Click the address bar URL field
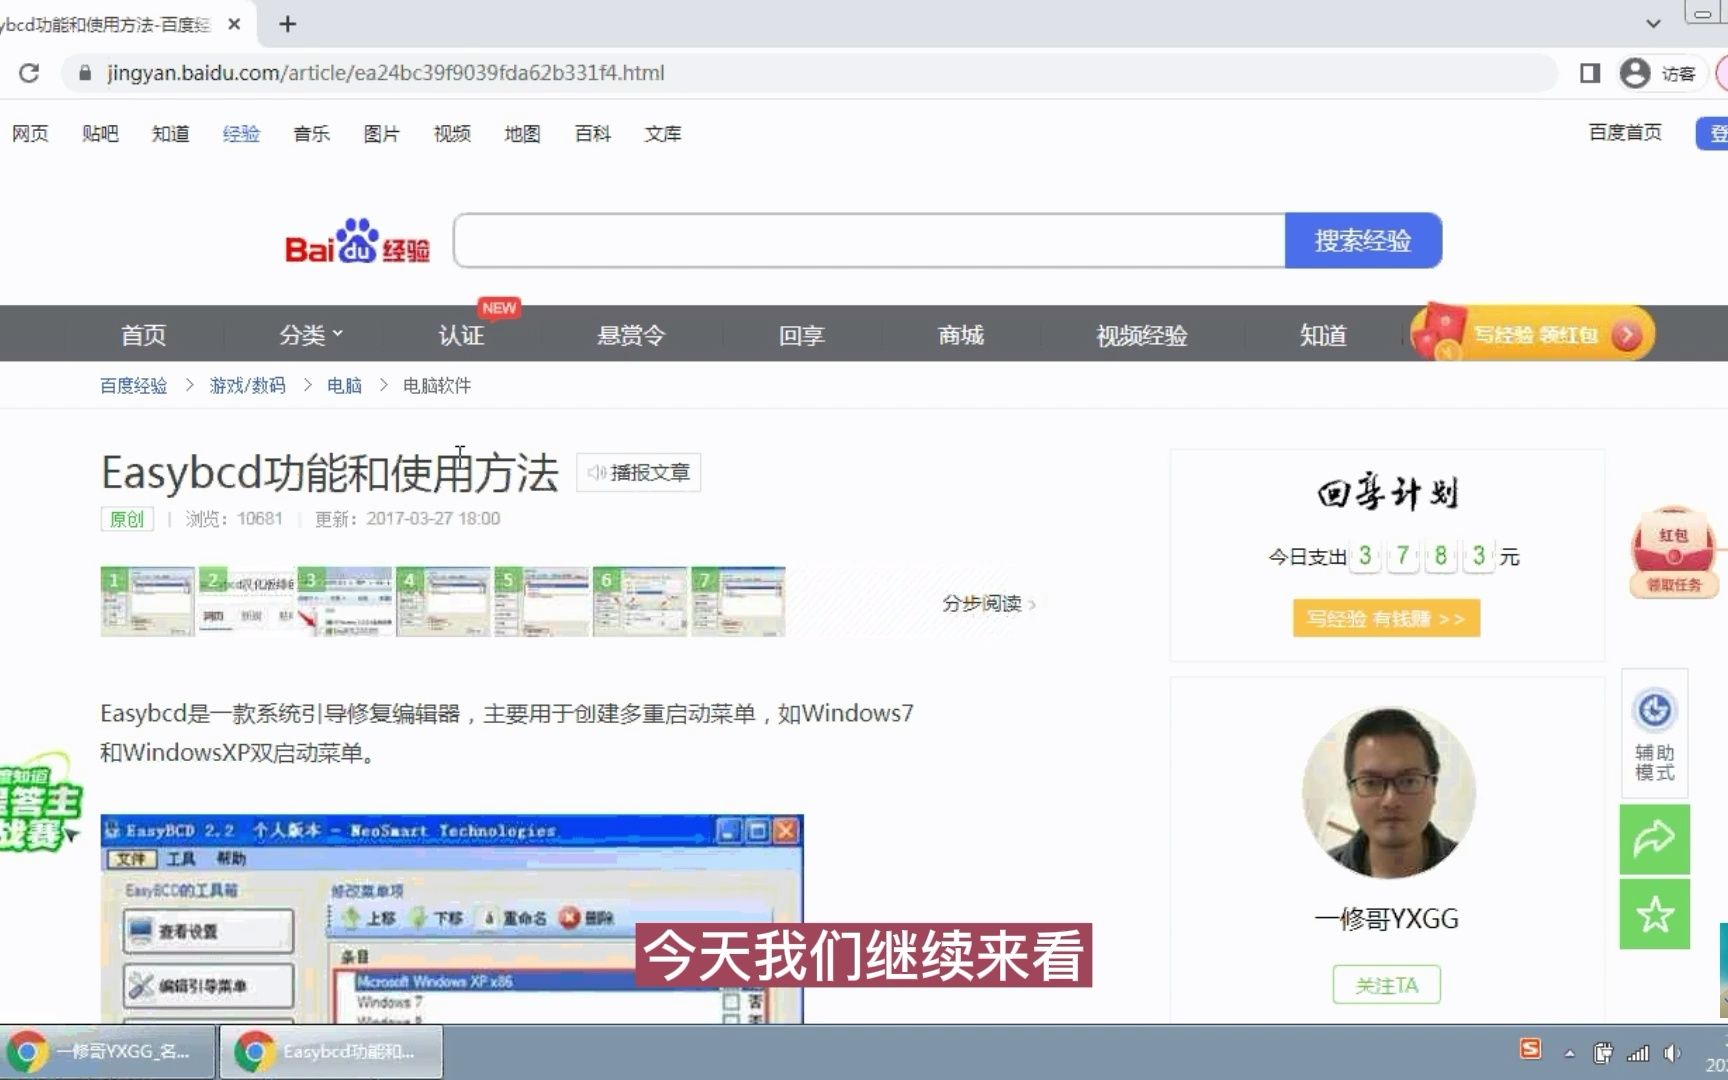The width and height of the screenshot is (1728, 1080). click(x=810, y=73)
